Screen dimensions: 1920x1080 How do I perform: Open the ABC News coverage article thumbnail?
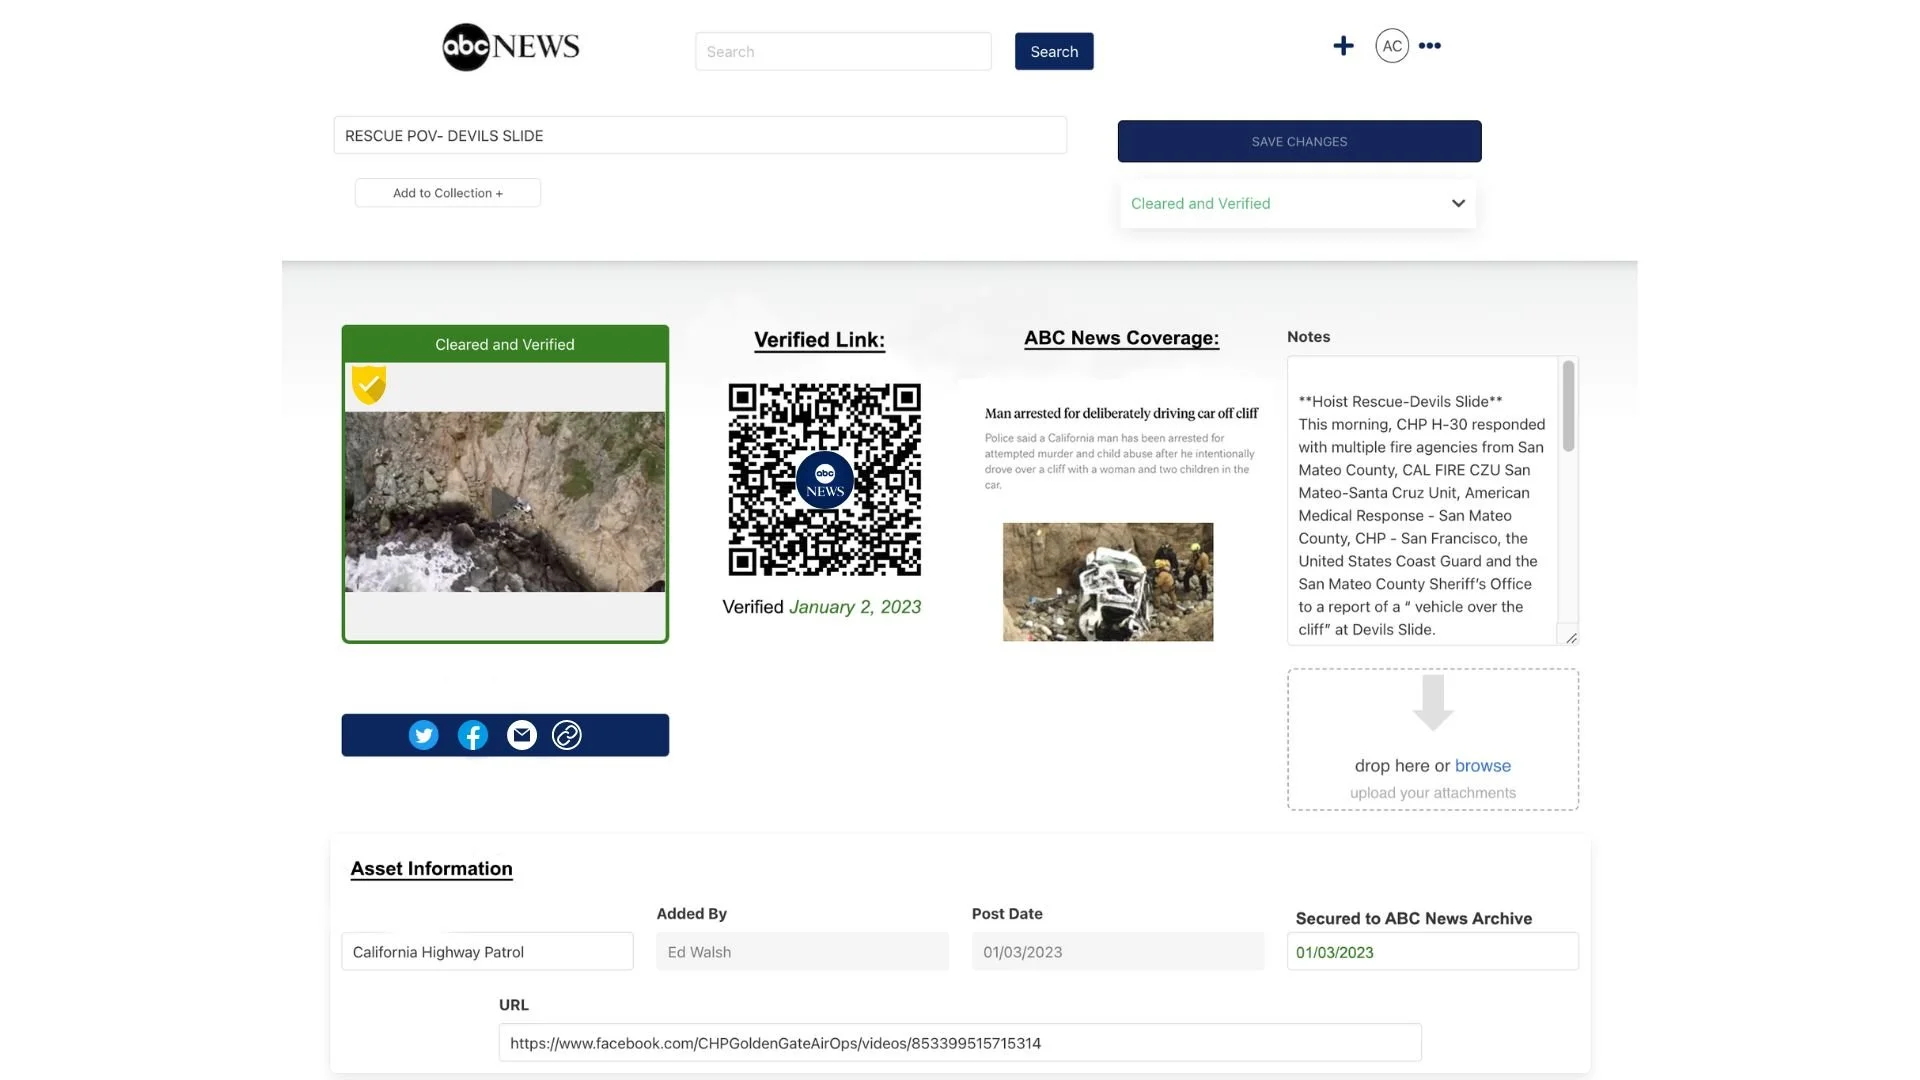pos(1107,582)
